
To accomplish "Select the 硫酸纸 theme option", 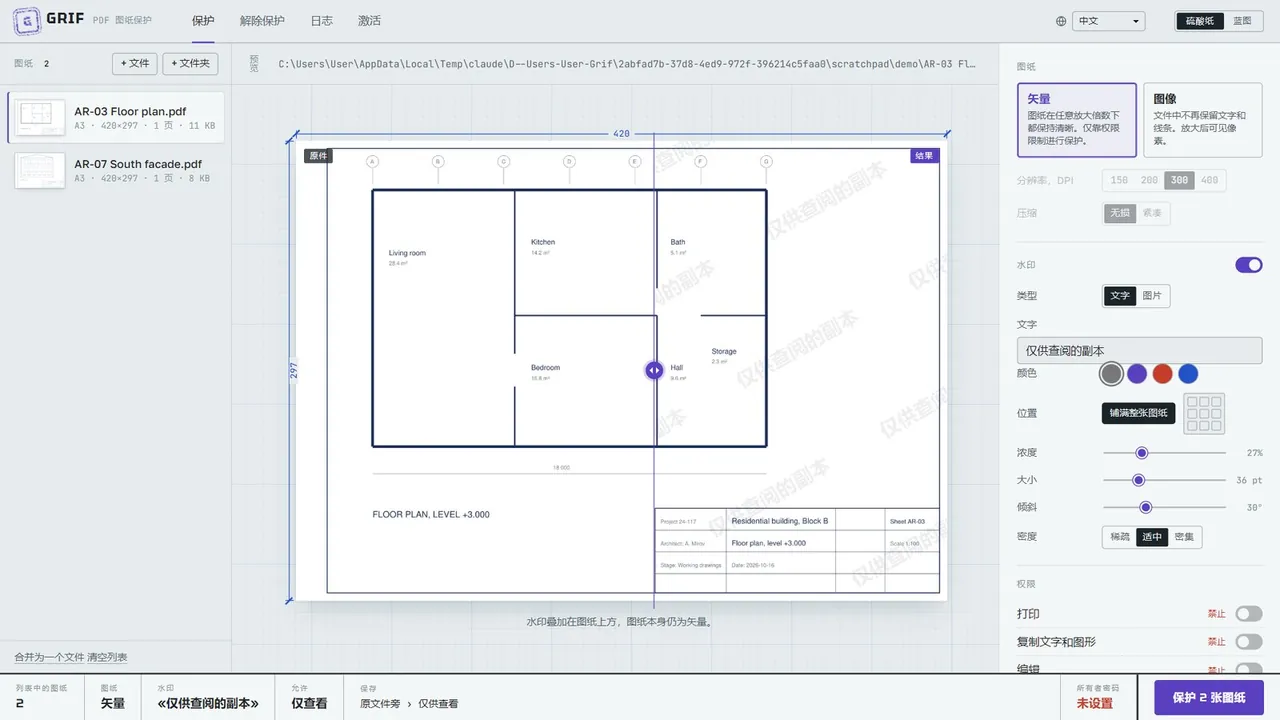I will (1200, 21).
